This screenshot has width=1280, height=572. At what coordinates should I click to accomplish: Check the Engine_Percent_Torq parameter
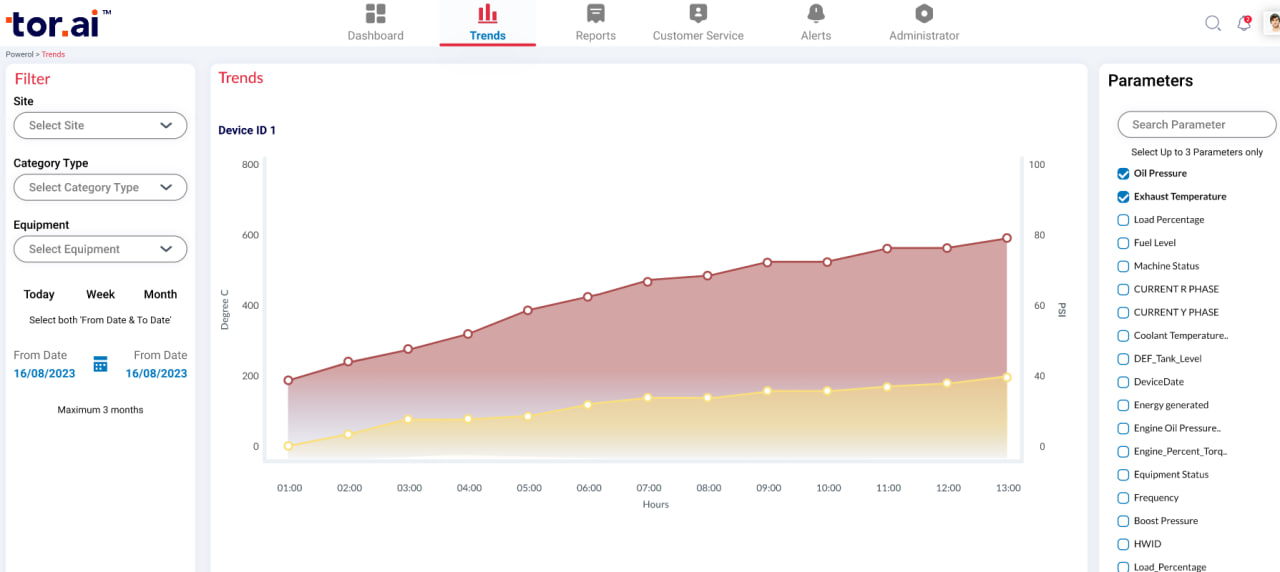tap(1123, 451)
